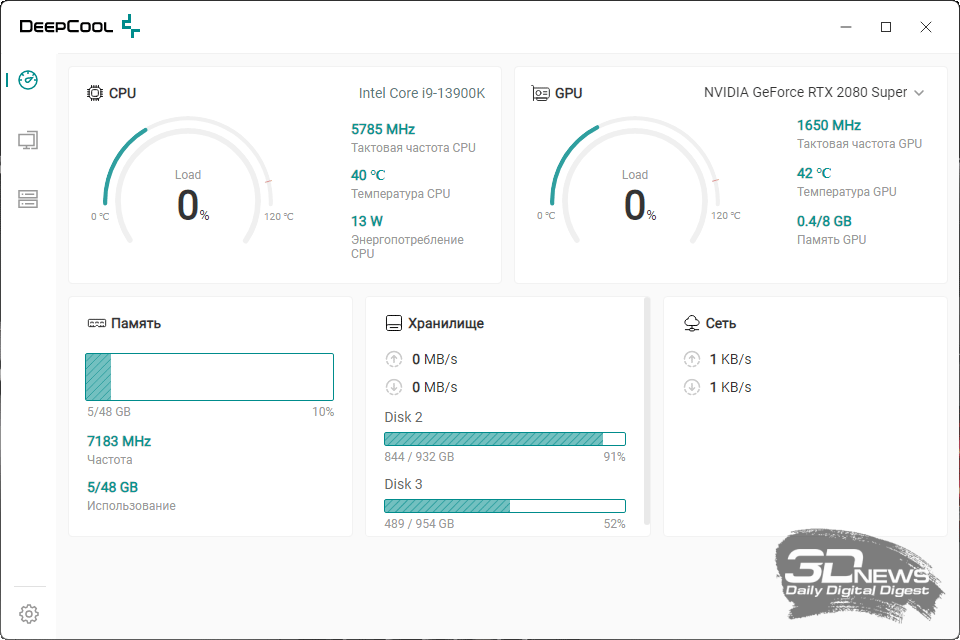Click the 1650 MHz GPU clock value
960x640 pixels.
click(x=828, y=126)
